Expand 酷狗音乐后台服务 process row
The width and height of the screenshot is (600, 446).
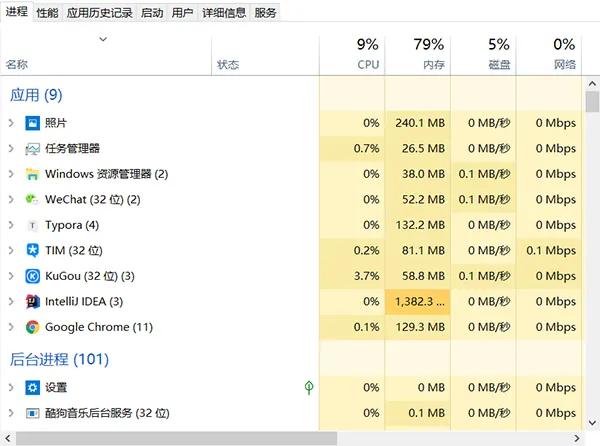click(x=11, y=413)
